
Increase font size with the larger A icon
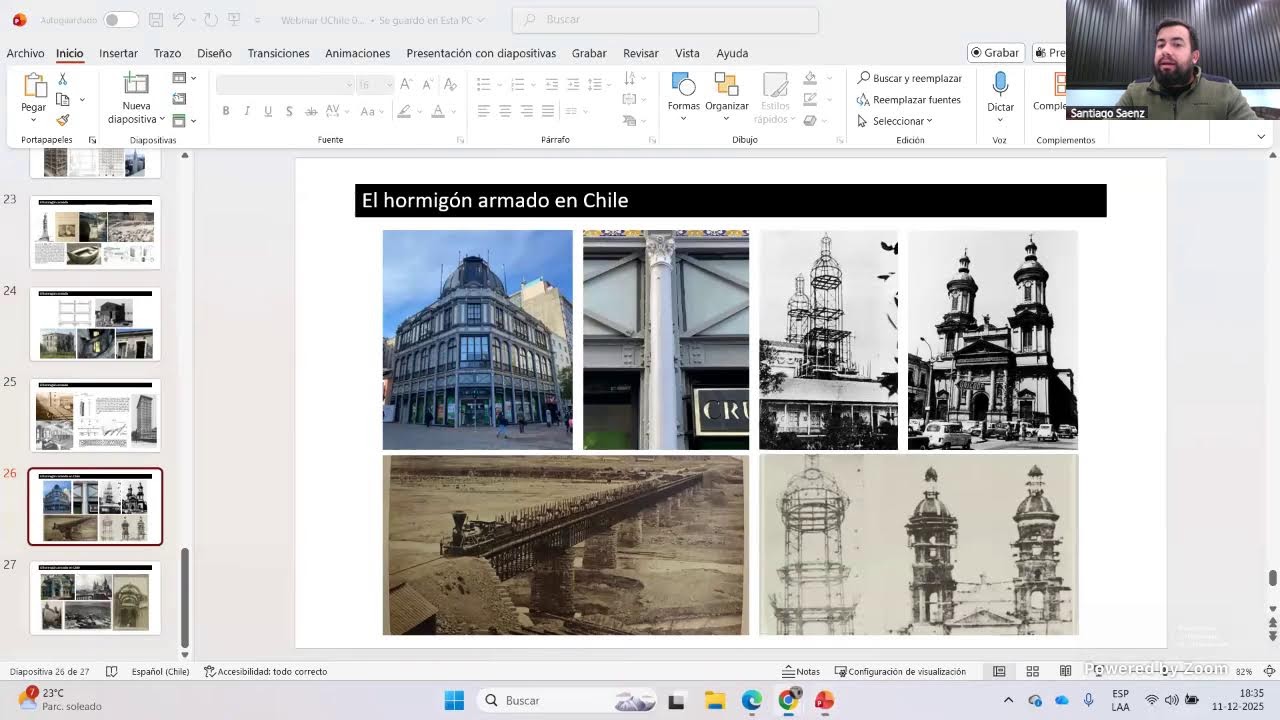(x=406, y=85)
